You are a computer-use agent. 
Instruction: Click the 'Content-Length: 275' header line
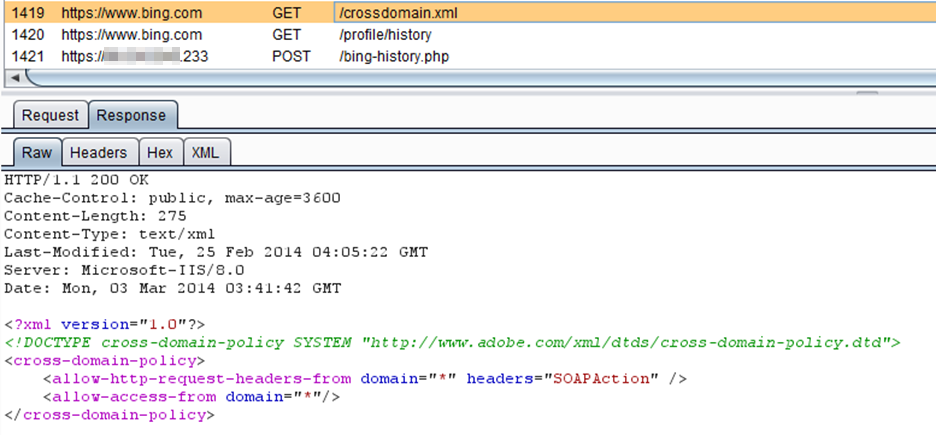(x=95, y=215)
